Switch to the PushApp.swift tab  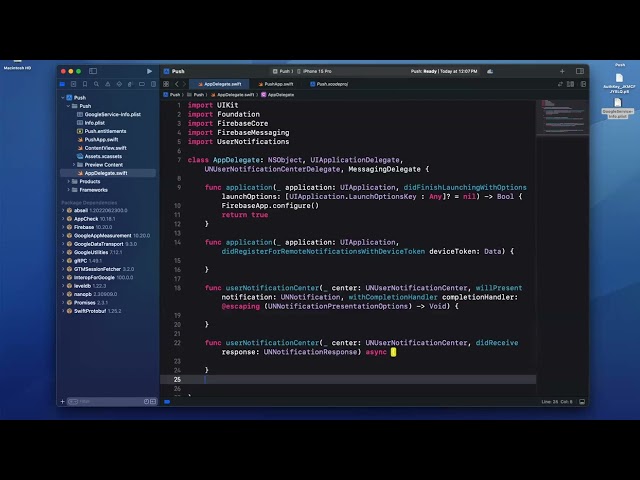[276, 84]
